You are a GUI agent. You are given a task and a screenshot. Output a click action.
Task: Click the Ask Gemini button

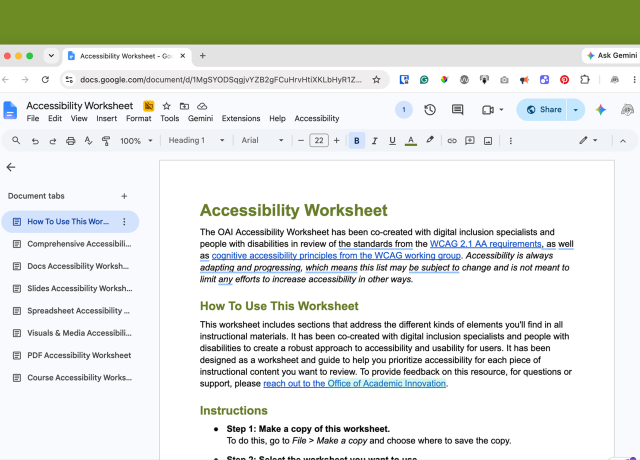coord(611,56)
